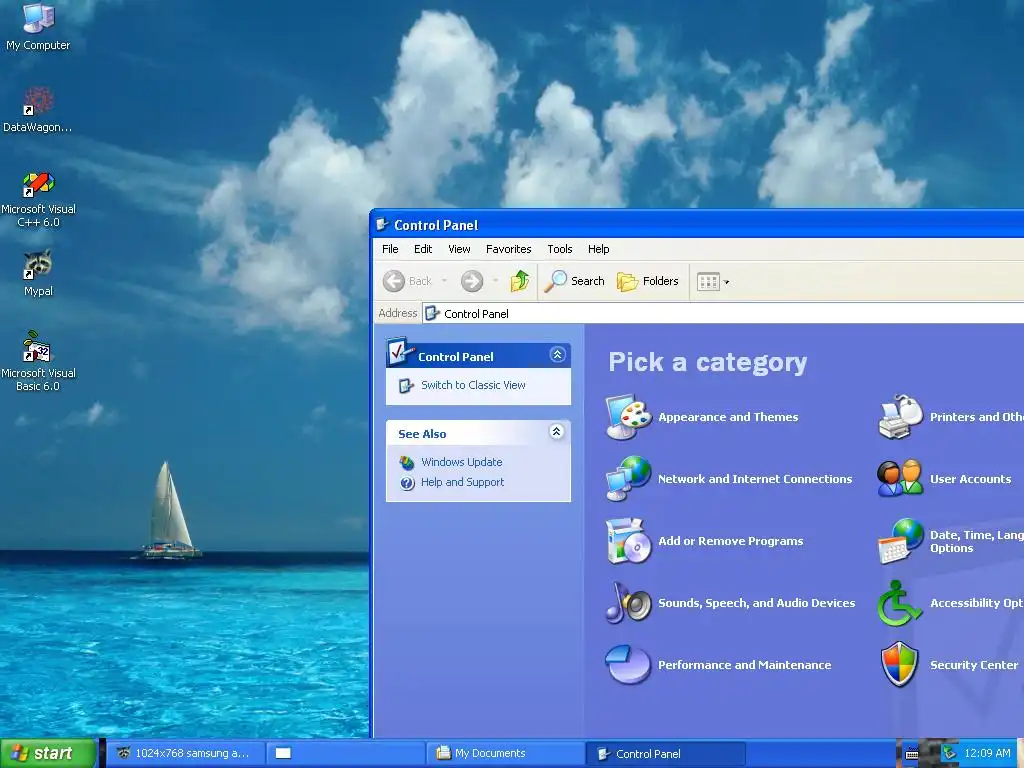
Task: Click the Accessibility Options wheelchair icon
Action: coord(901,603)
